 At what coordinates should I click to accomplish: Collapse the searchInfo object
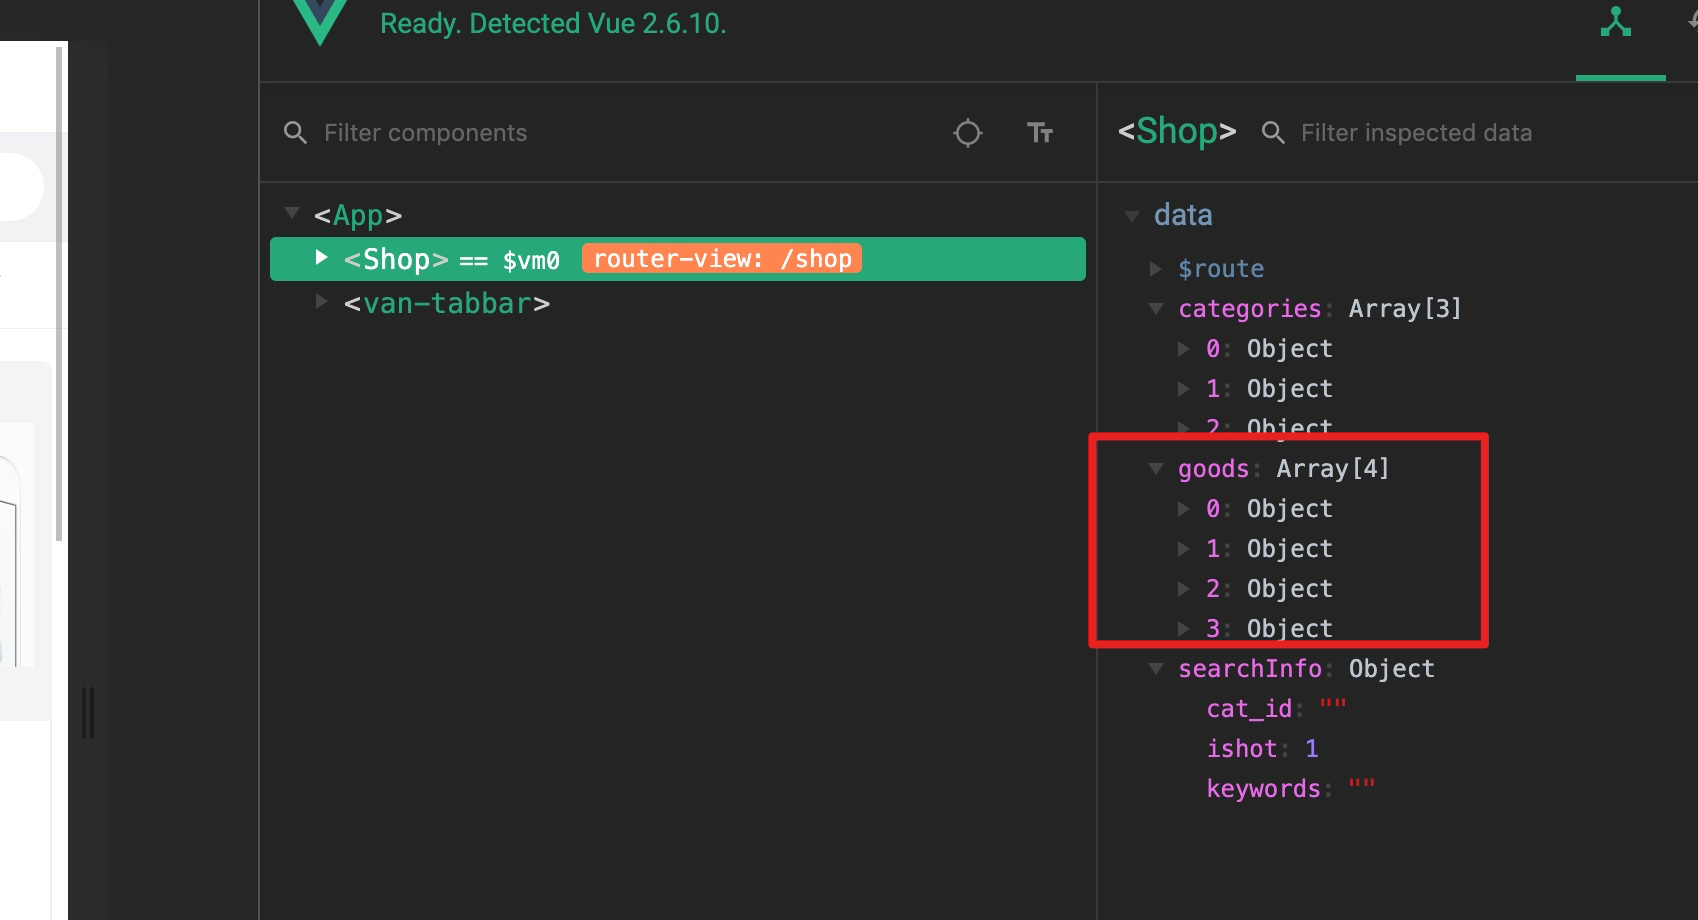click(1156, 668)
